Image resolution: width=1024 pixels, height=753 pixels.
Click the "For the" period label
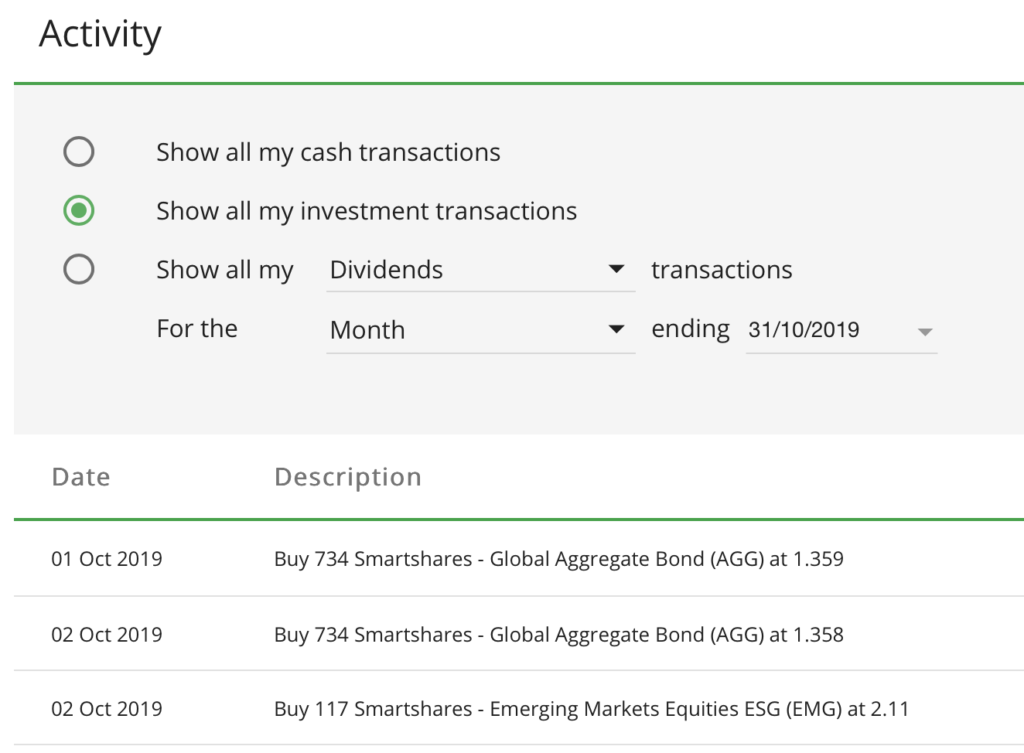coord(197,329)
